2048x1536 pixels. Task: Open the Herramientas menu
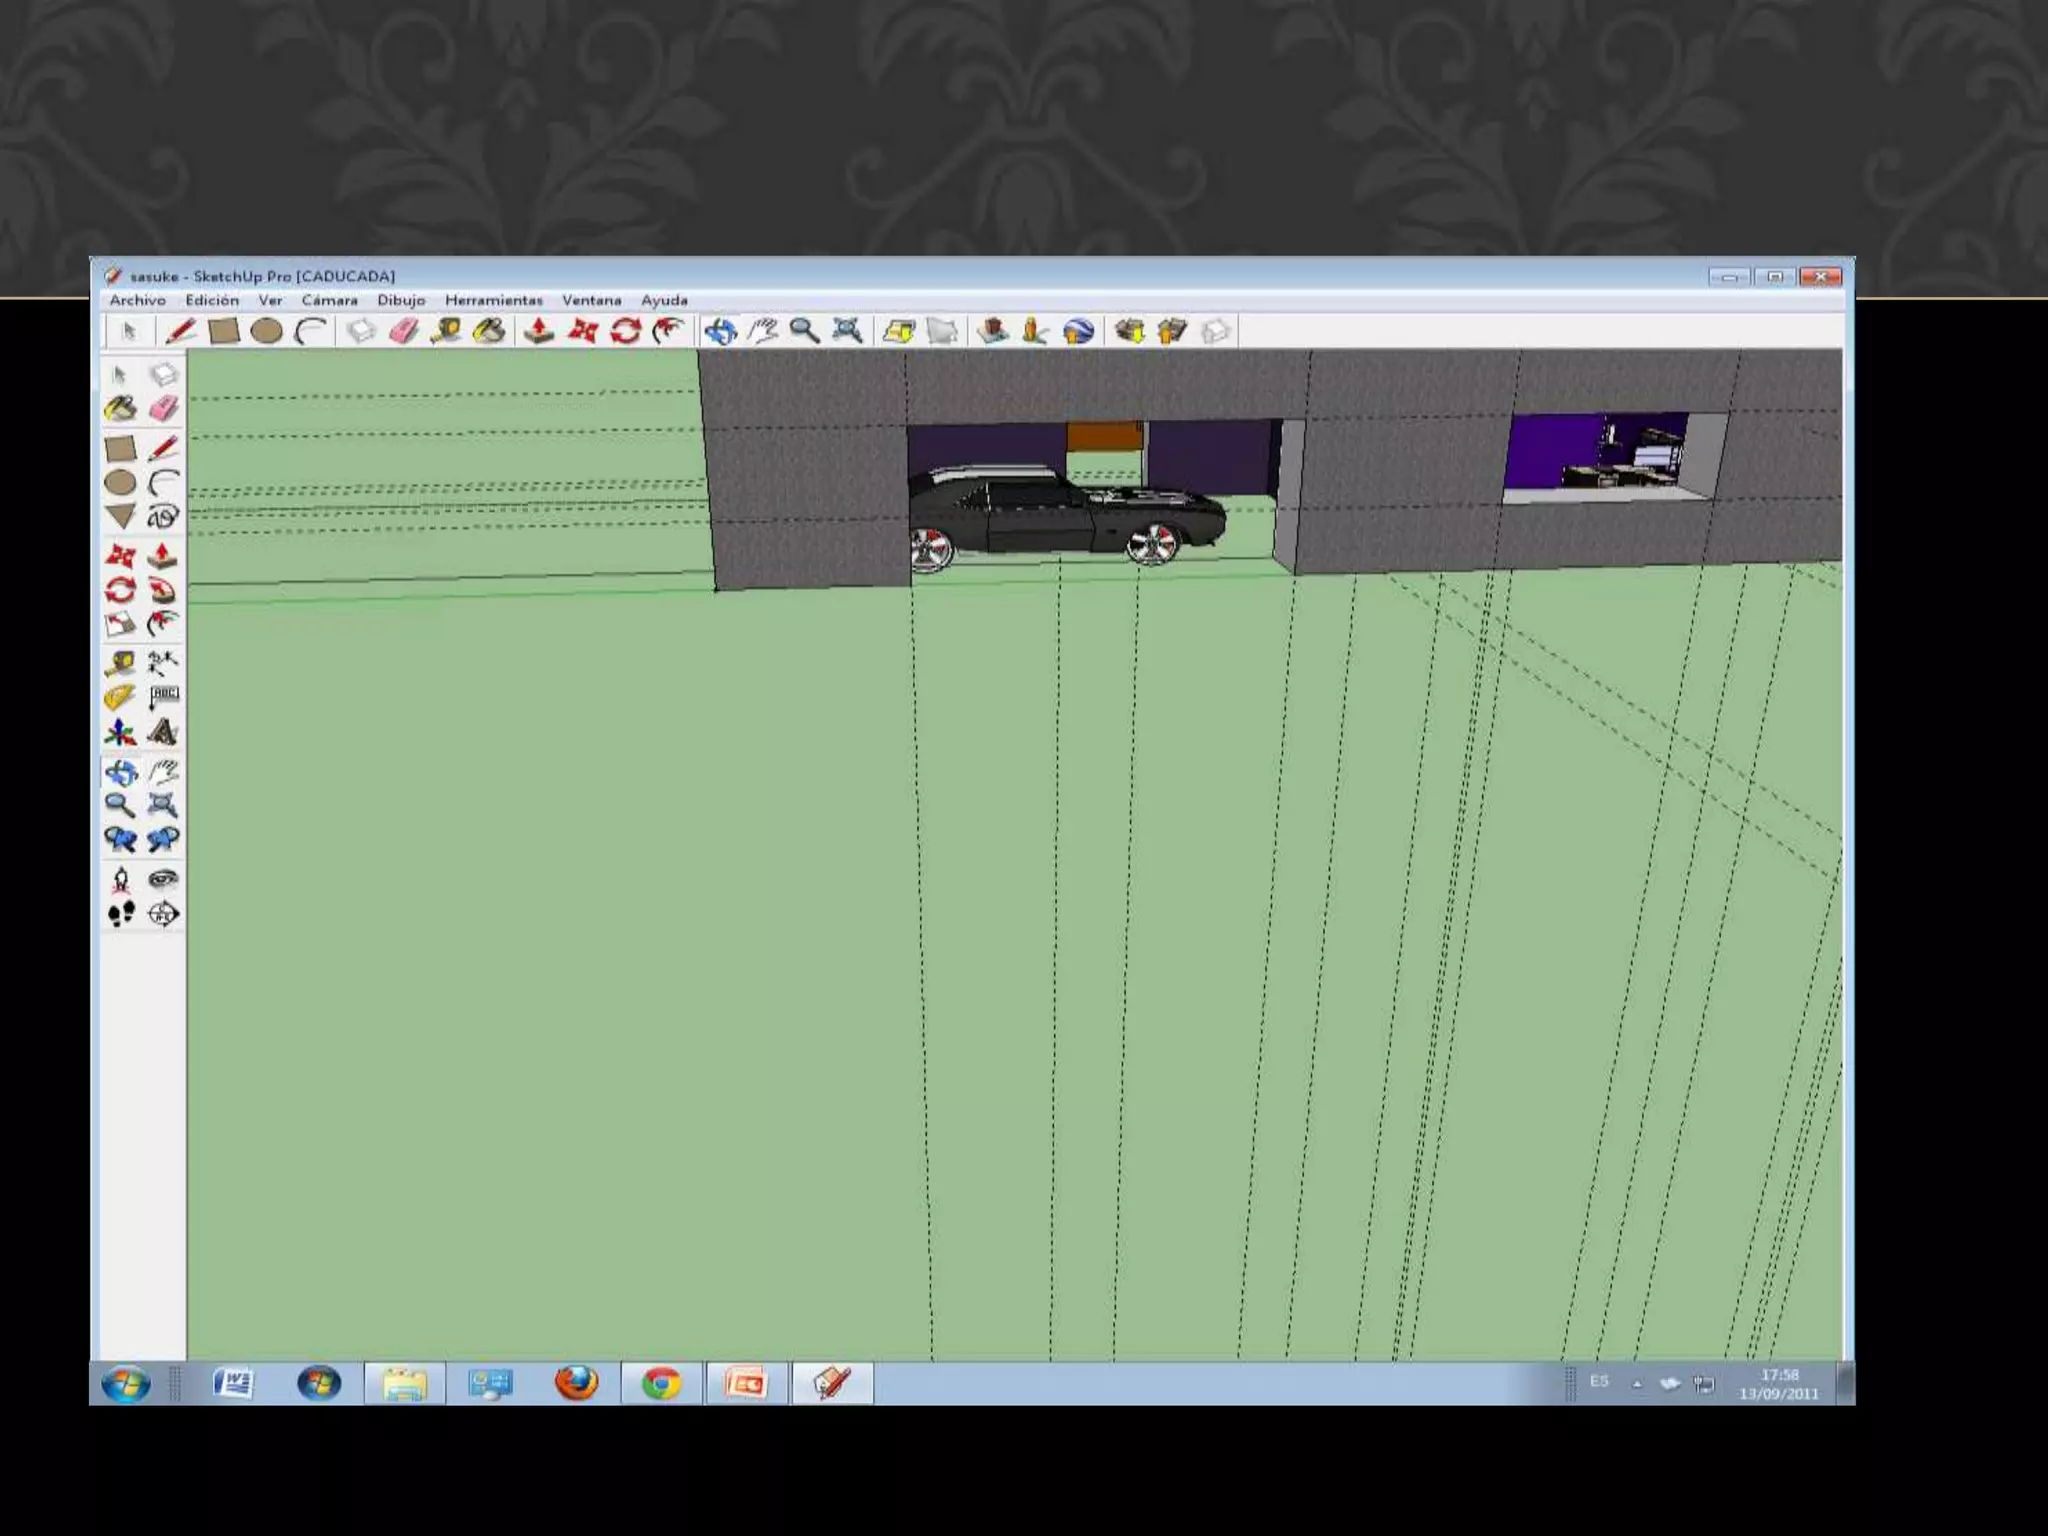click(x=493, y=300)
